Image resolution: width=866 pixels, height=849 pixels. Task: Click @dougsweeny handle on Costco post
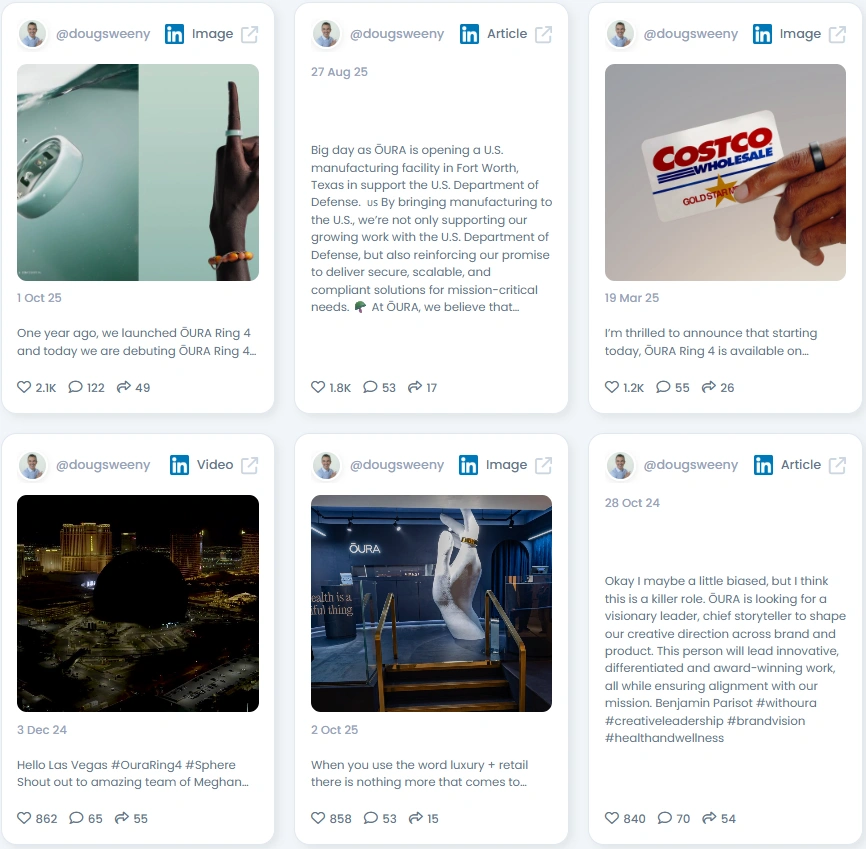click(690, 34)
